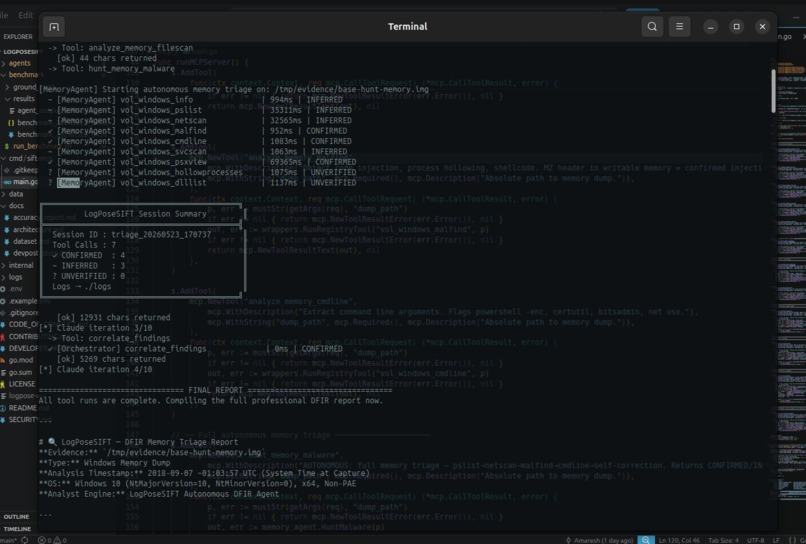The image size is (806, 544).
Task: Minimize the Terminal window
Action: [710, 27]
